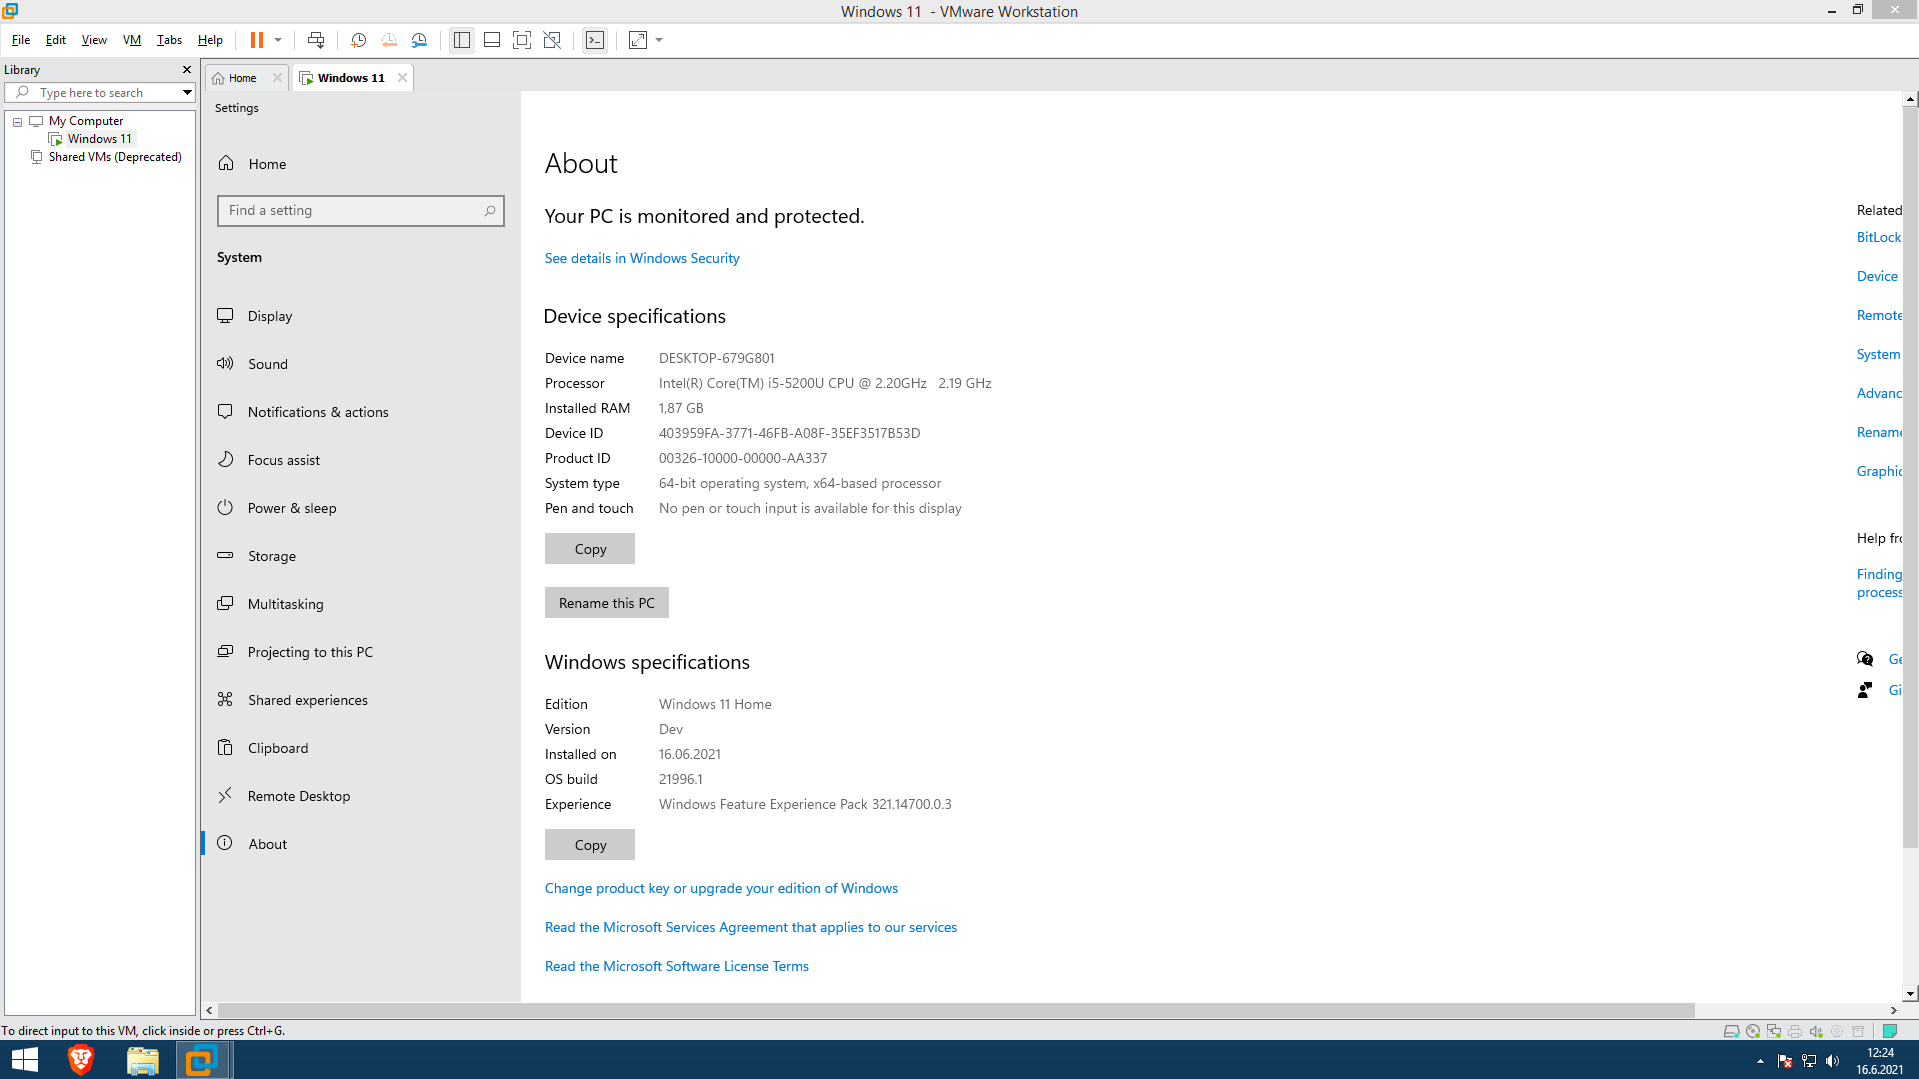Click the sound card status icon

1816,1031
